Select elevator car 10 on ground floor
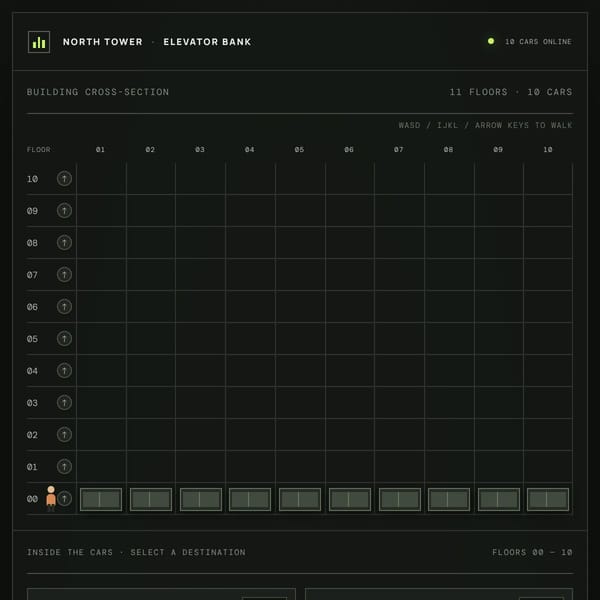600x600 pixels. click(548, 499)
